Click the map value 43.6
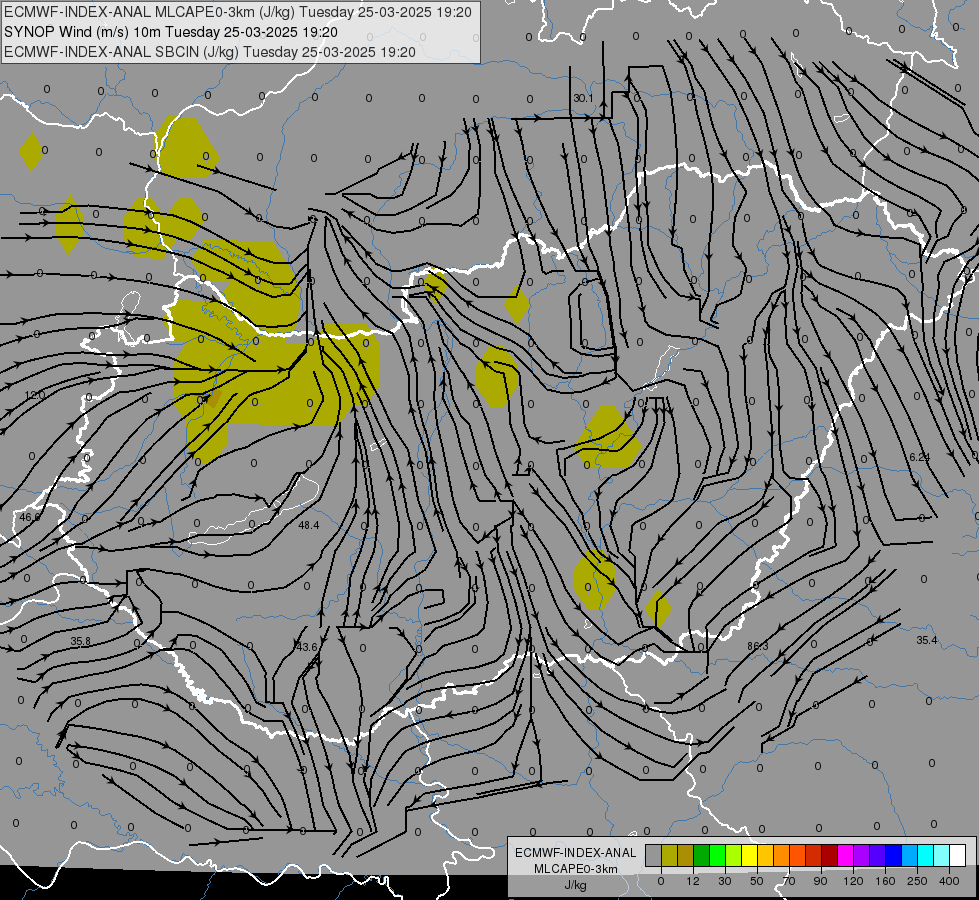The height and width of the screenshot is (900, 979). click(307, 647)
